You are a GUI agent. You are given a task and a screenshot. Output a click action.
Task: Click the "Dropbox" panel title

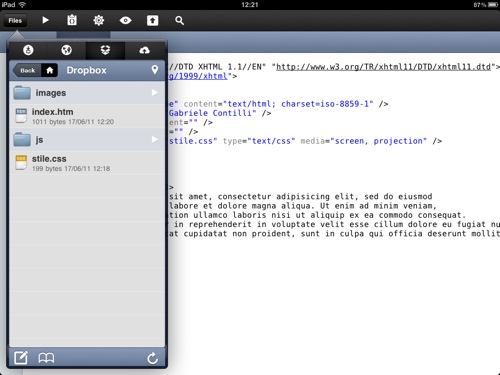(86, 70)
